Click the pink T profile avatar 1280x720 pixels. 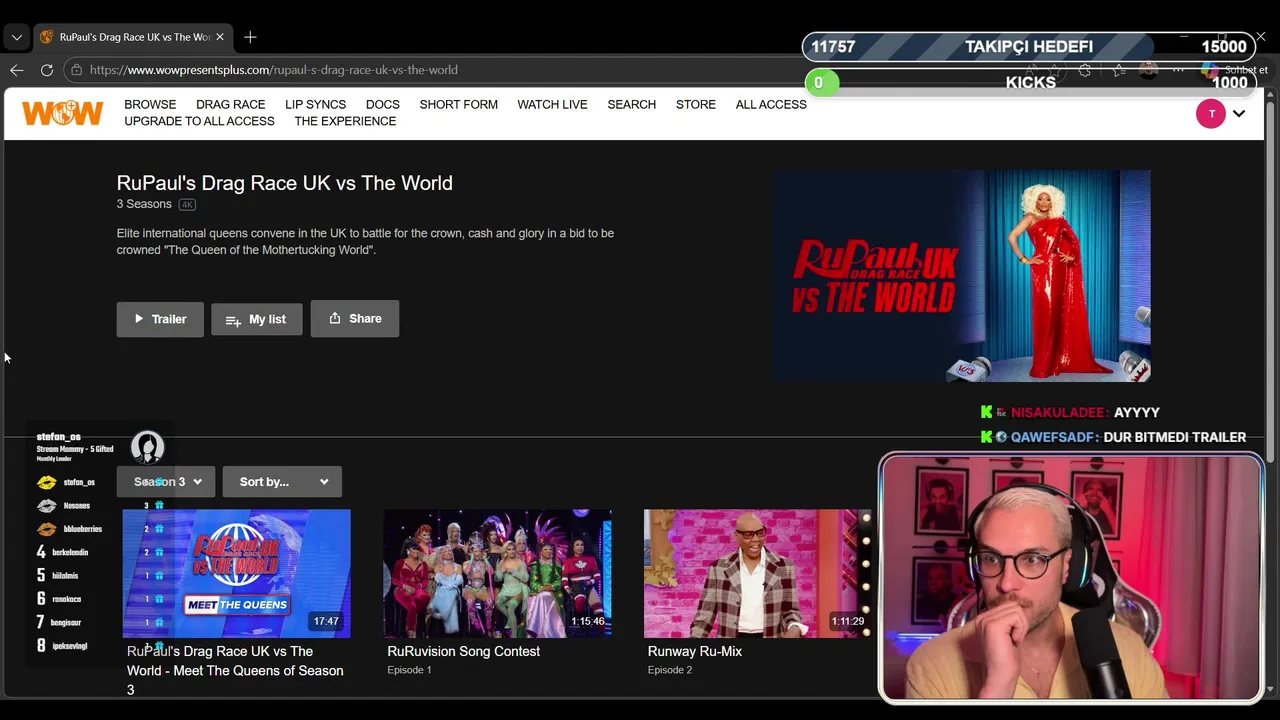tap(1211, 114)
